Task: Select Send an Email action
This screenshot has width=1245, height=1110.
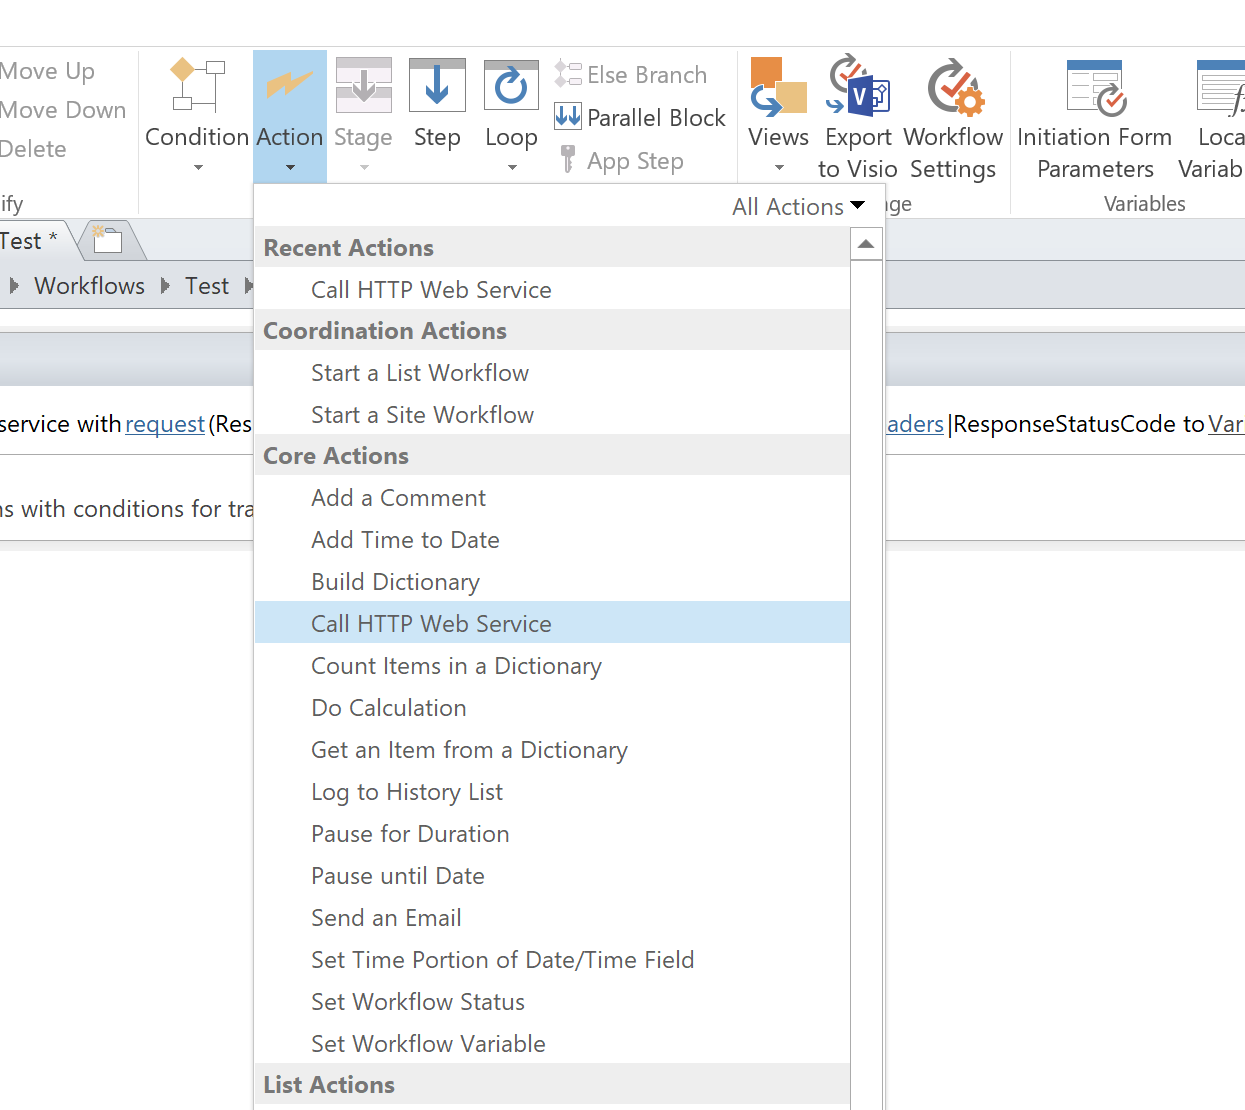Action: 386,918
